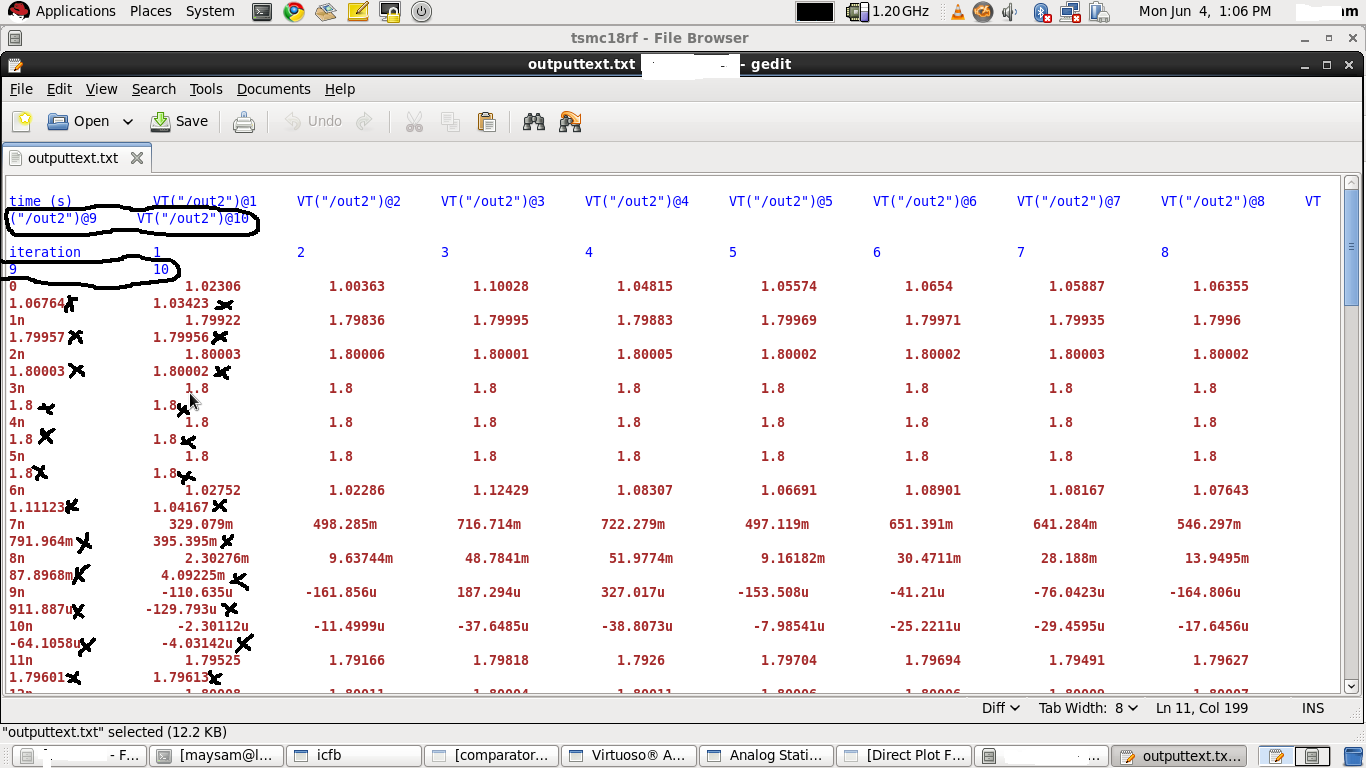Switch to second workspace in pager
This screenshot has width=1366, height=768.
[1314, 756]
